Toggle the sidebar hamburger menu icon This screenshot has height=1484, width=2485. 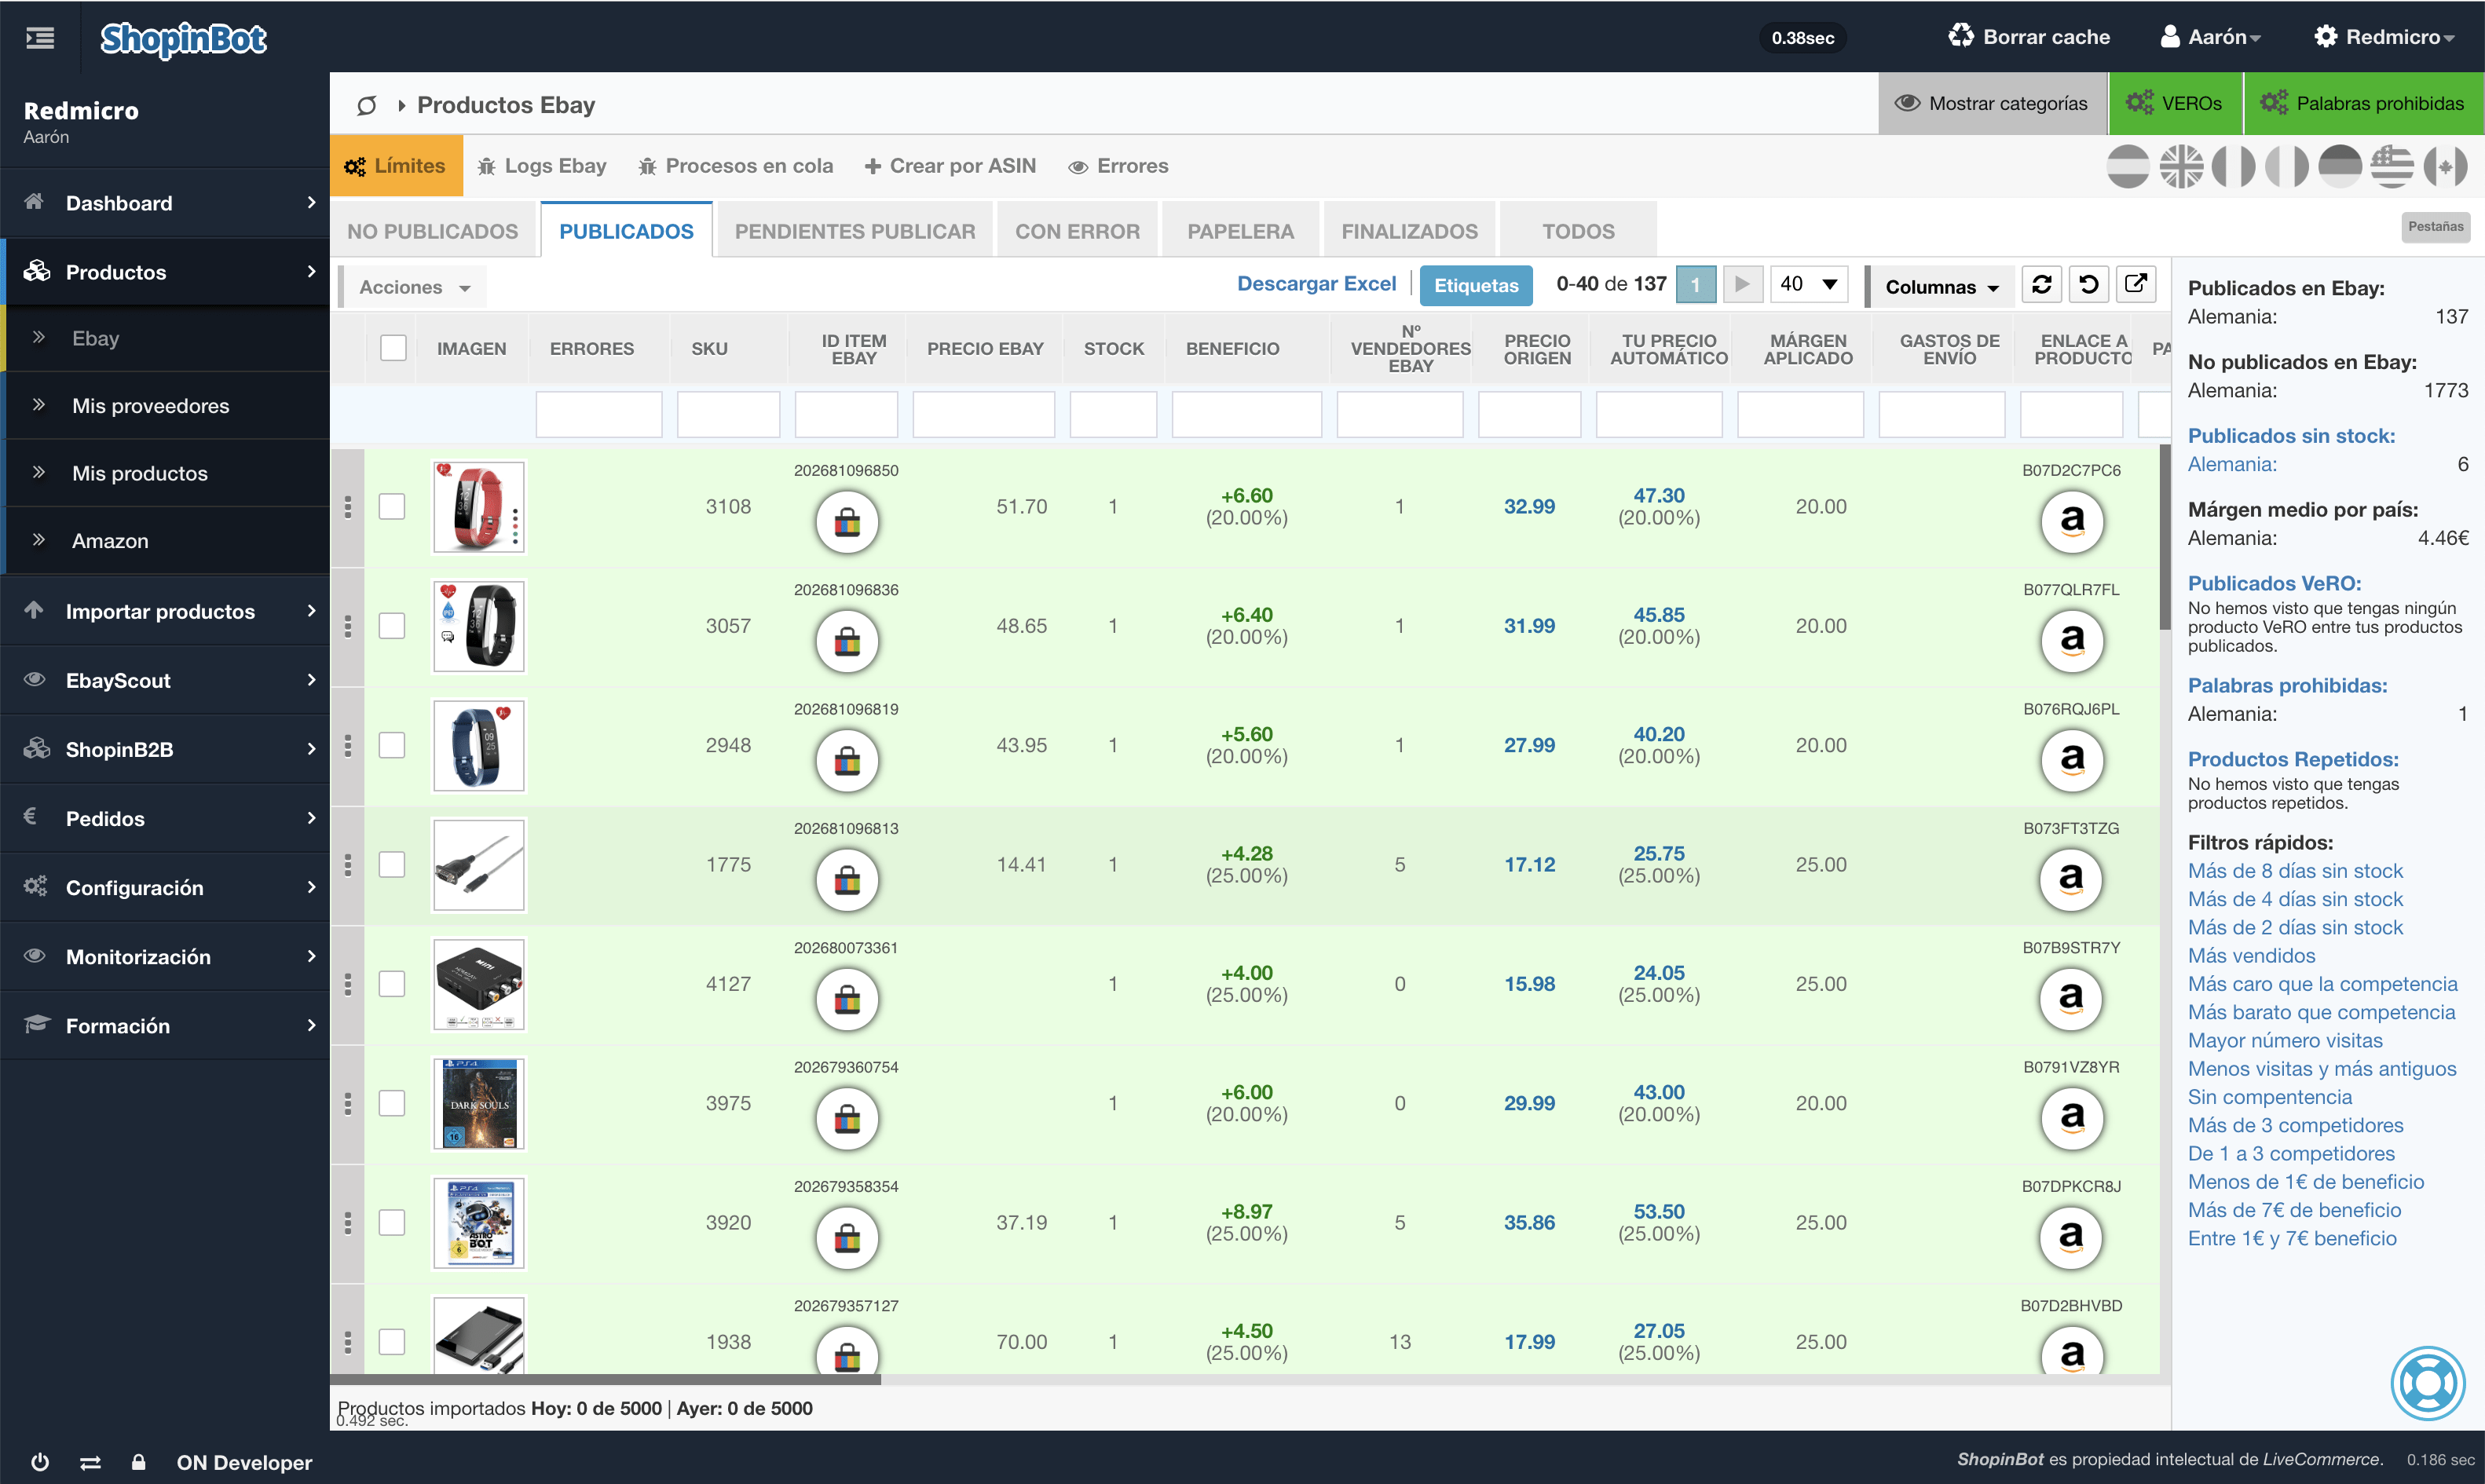tap(40, 38)
